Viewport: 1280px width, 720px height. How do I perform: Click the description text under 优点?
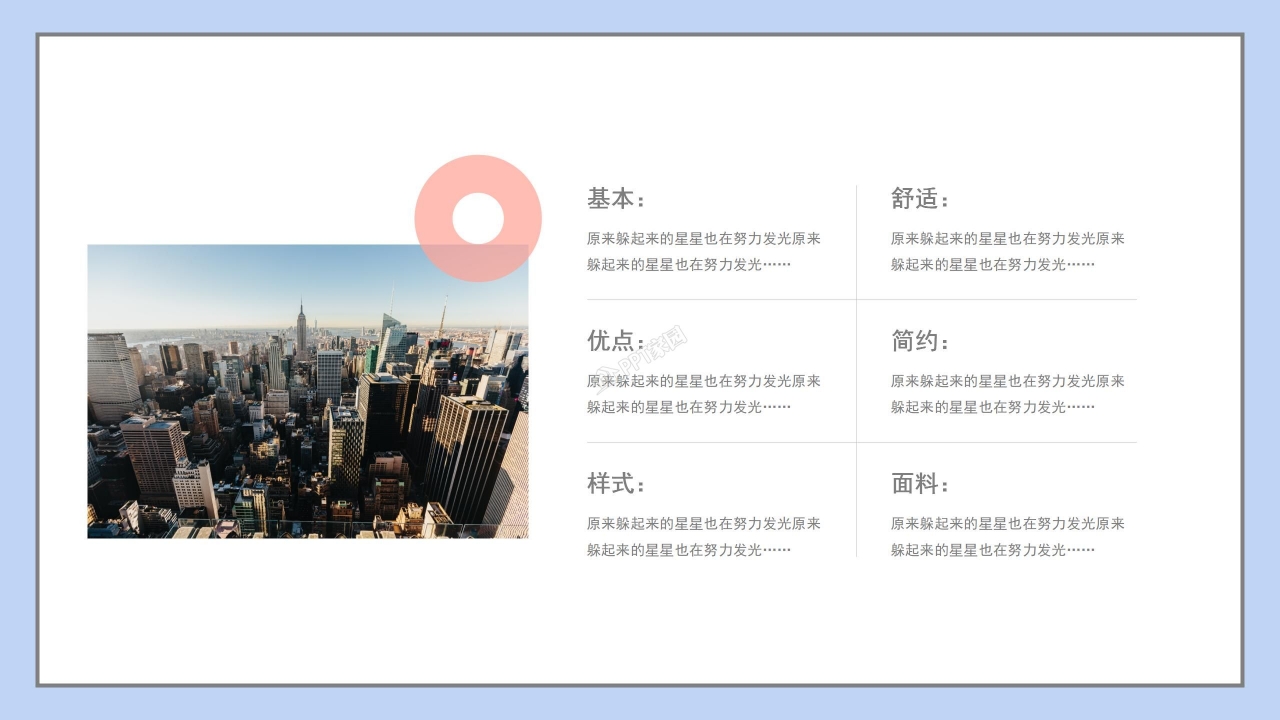tap(706, 394)
